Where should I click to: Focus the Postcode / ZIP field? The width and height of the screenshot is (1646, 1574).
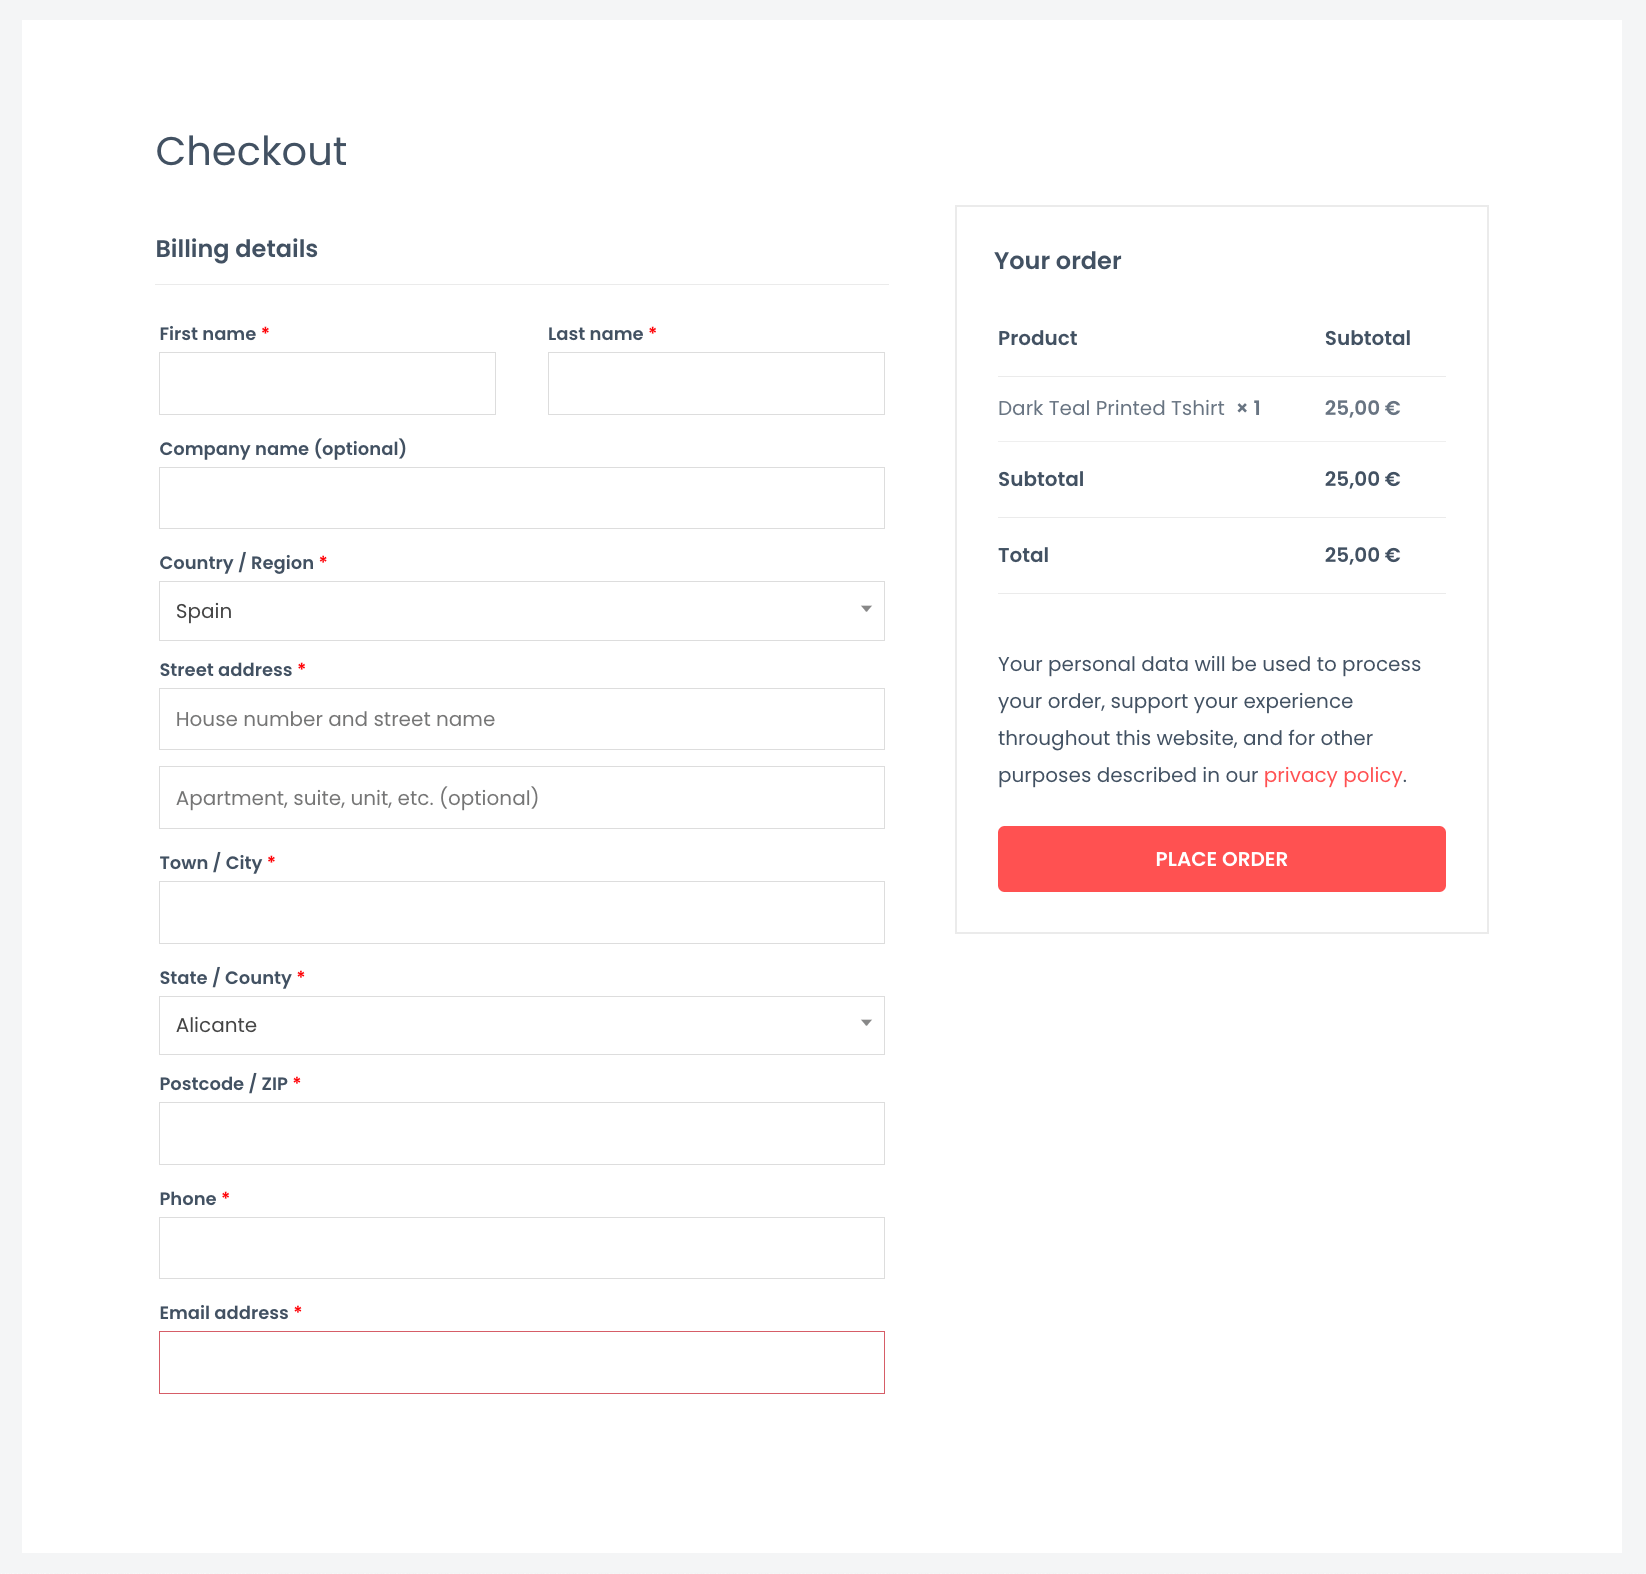(x=522, y=1133)
